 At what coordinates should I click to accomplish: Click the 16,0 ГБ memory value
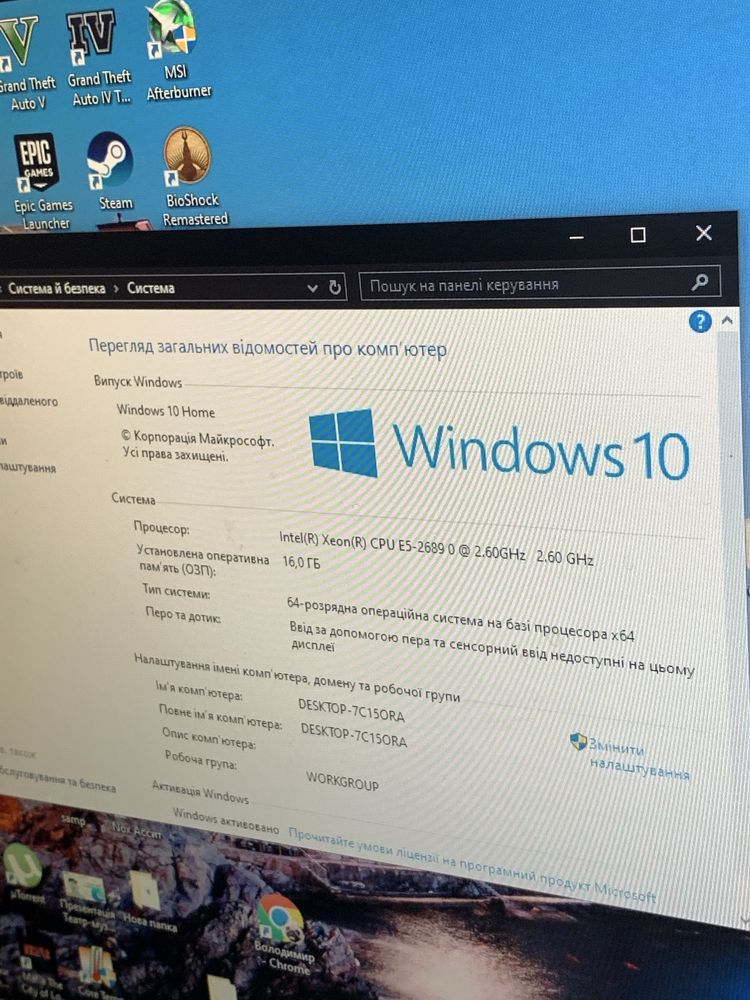click(301, 561)
